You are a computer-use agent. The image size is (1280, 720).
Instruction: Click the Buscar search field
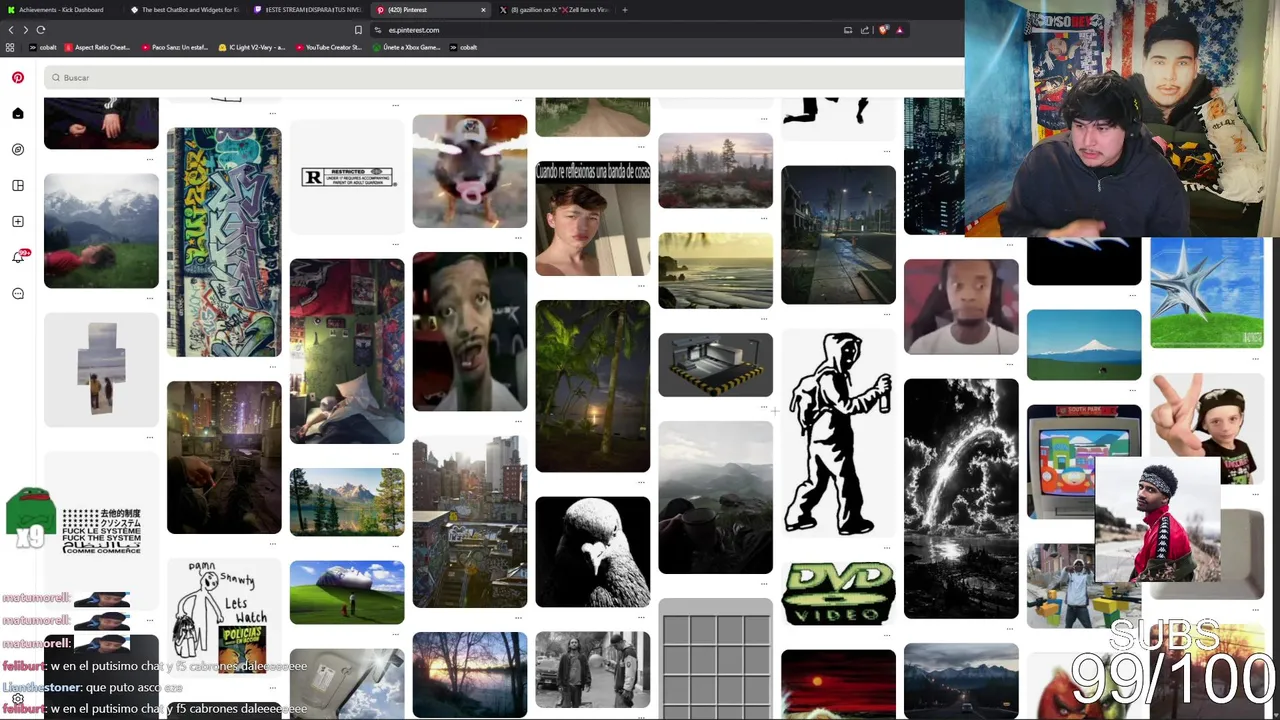(505, 77)
